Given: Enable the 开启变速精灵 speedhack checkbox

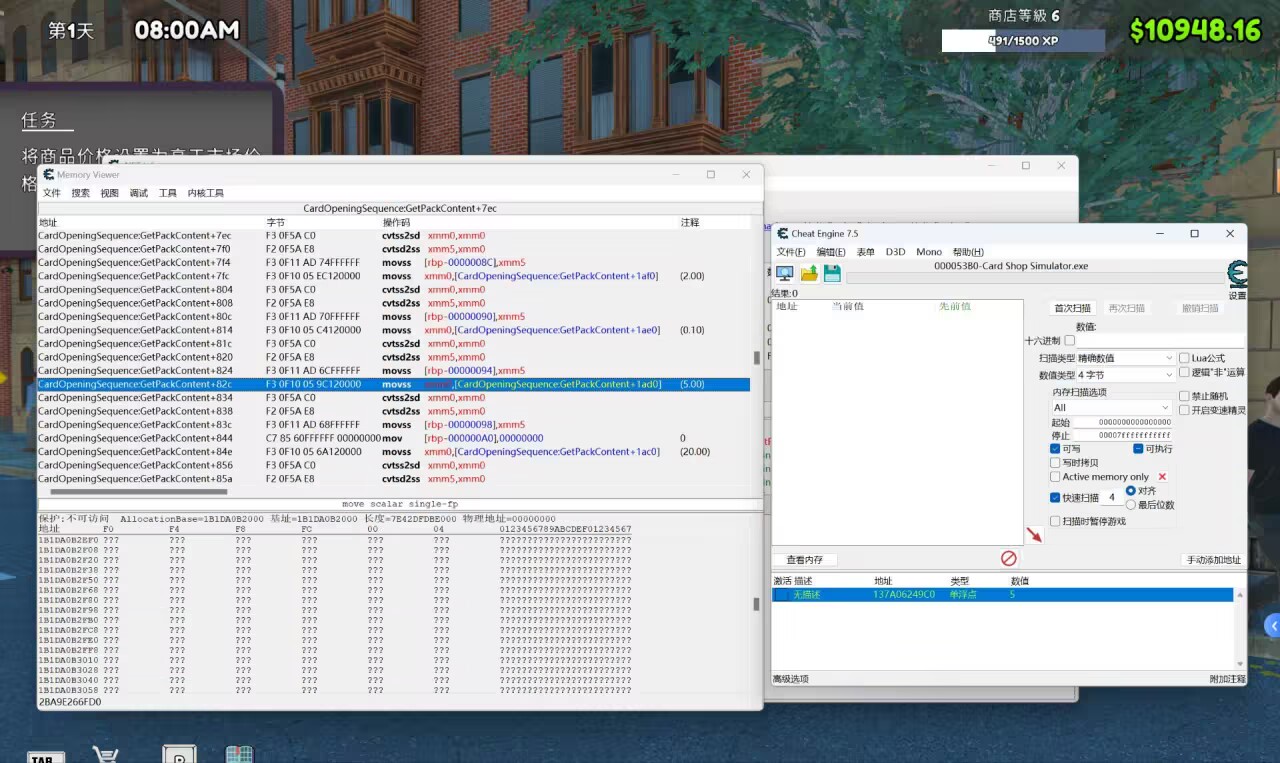Looking at the screenshot, I should [1184, 410].
